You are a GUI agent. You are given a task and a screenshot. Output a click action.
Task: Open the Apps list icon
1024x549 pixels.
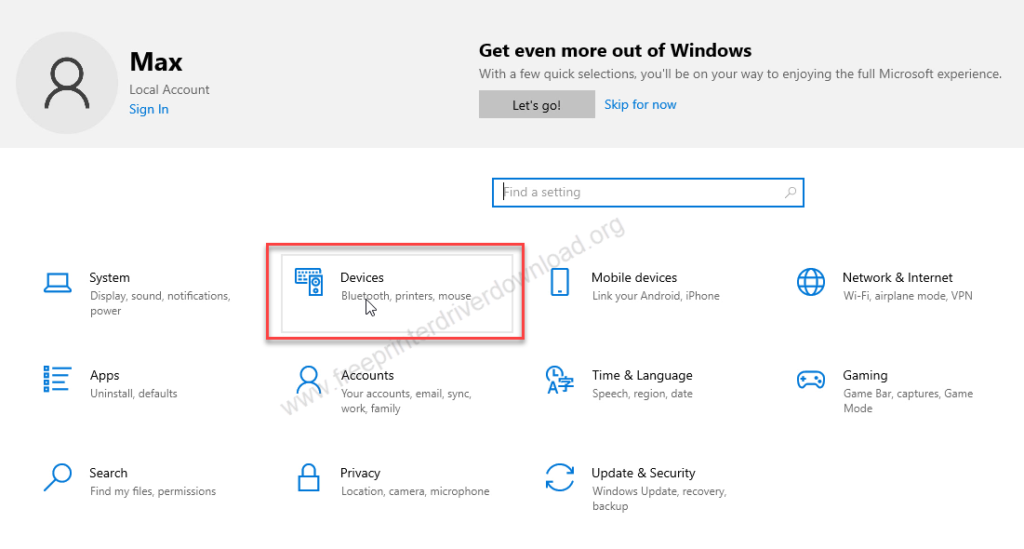point(57,379)
